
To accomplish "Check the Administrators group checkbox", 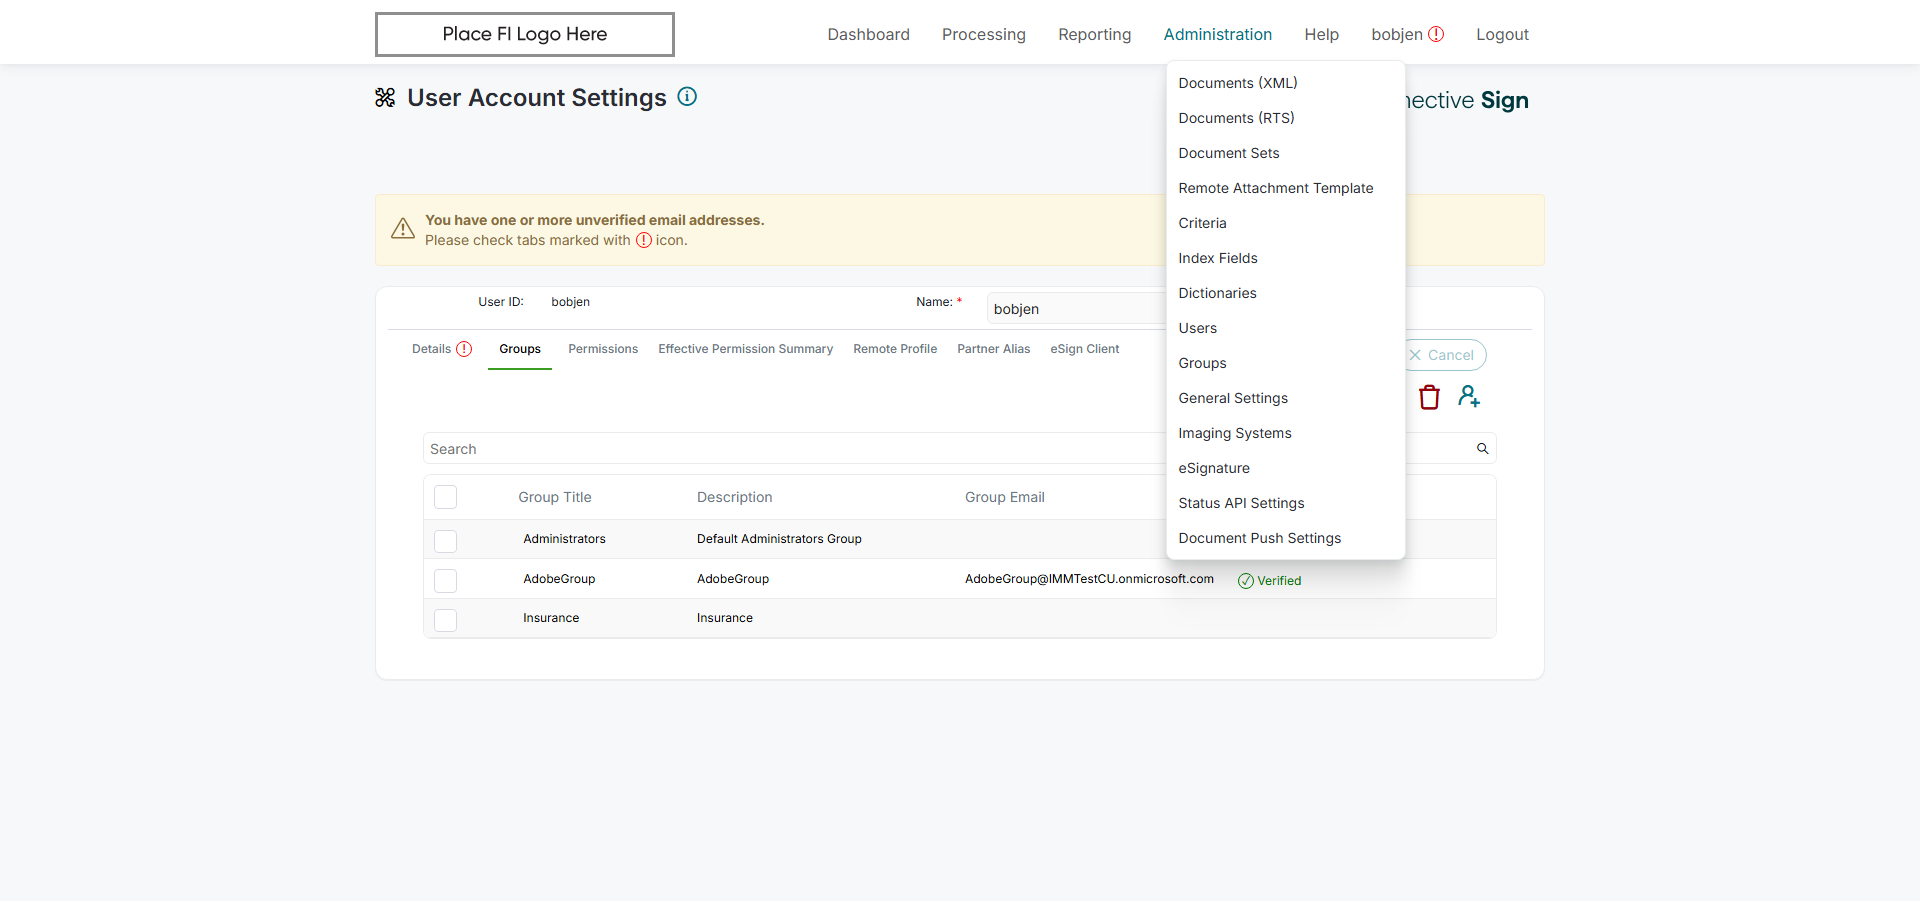I will click(x=446, y=541).
